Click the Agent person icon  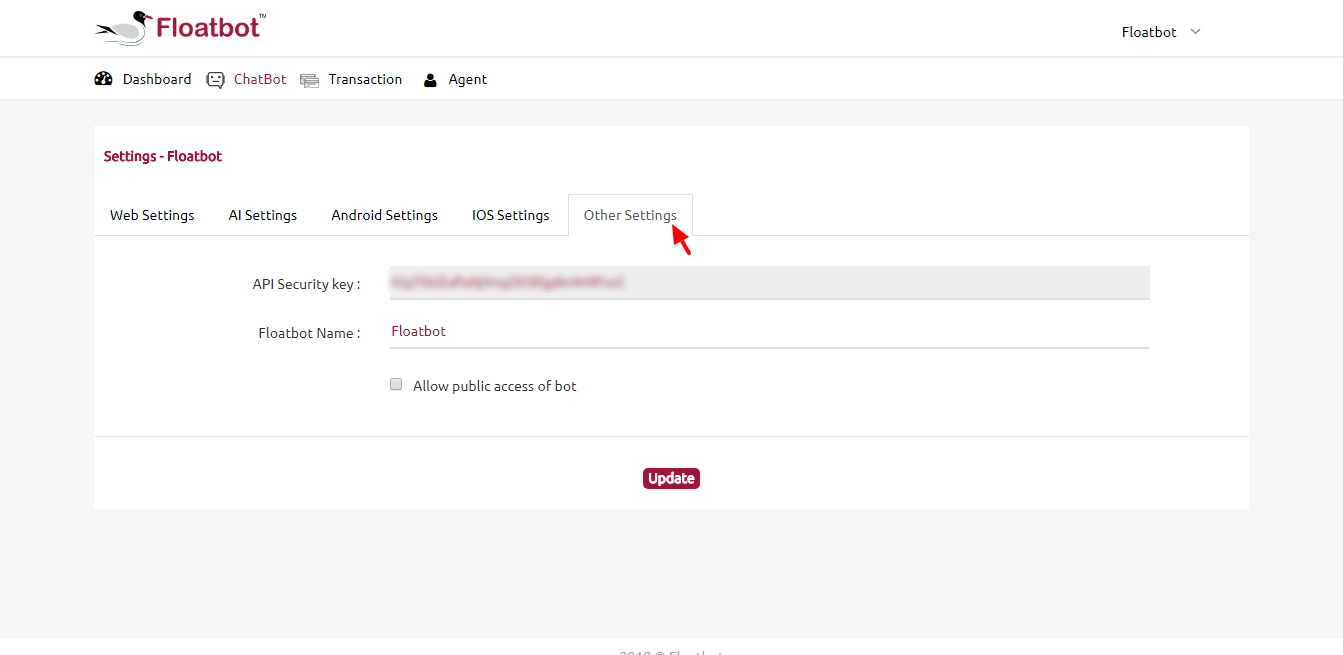(x=430, y=80)
